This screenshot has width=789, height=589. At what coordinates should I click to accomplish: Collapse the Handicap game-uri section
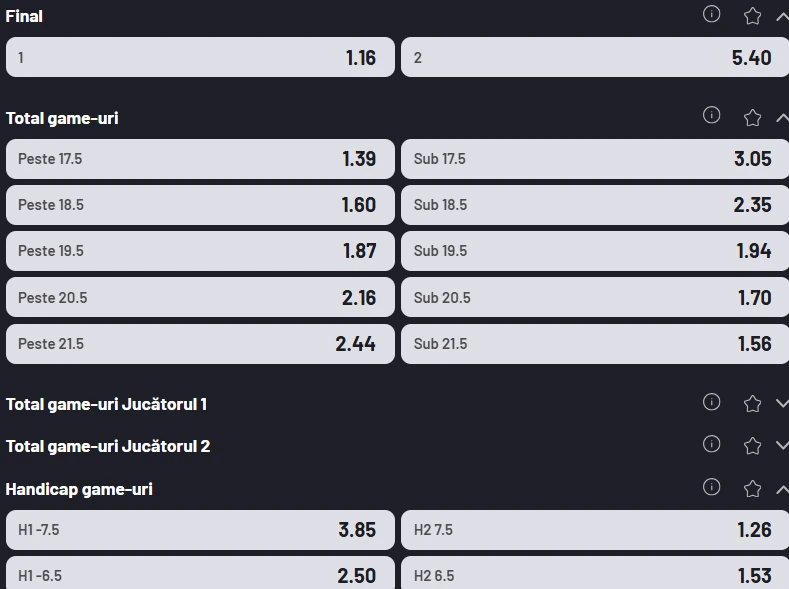point(782,489)
